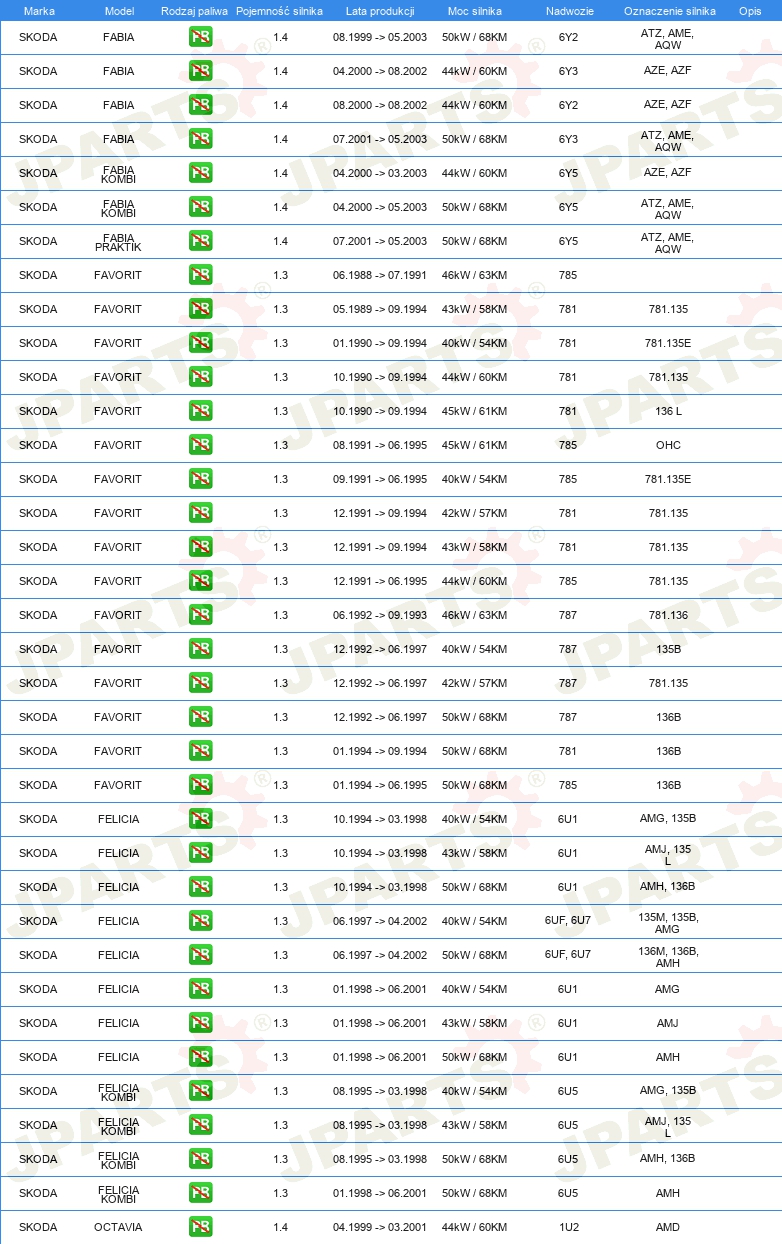Click the 04.2000 -> 03.2003 production years
Screen dimensions: 782x1244
pyautogui.click(x=380, y=173)
